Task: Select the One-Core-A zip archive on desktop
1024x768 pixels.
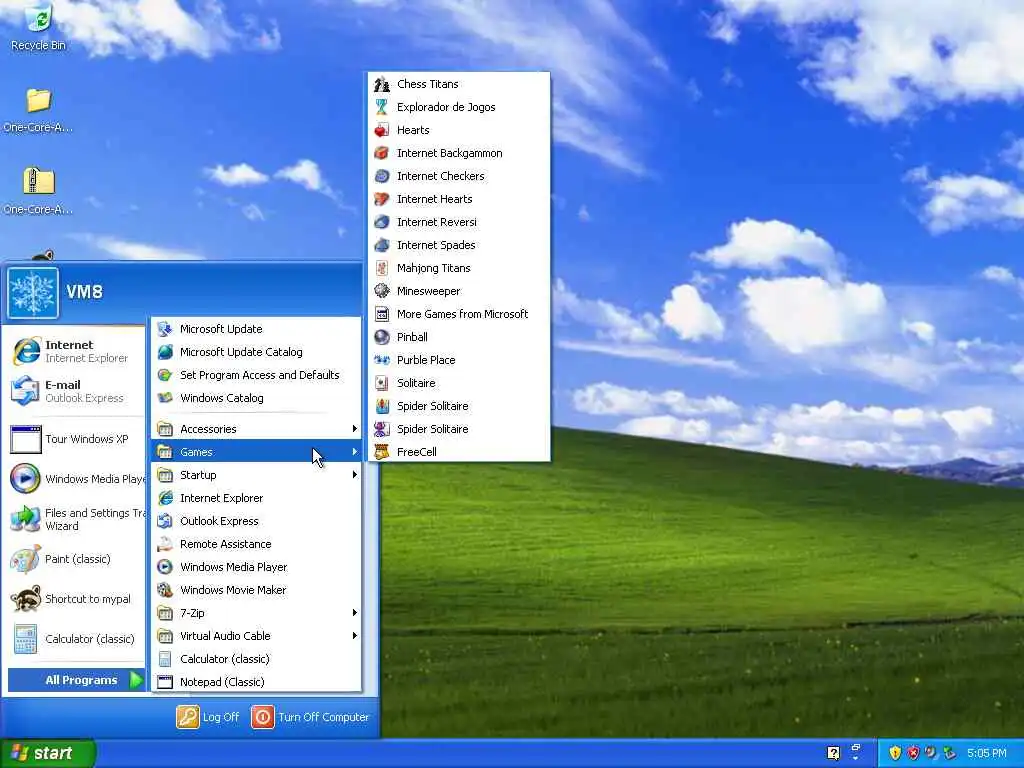Action: (39, 191)
